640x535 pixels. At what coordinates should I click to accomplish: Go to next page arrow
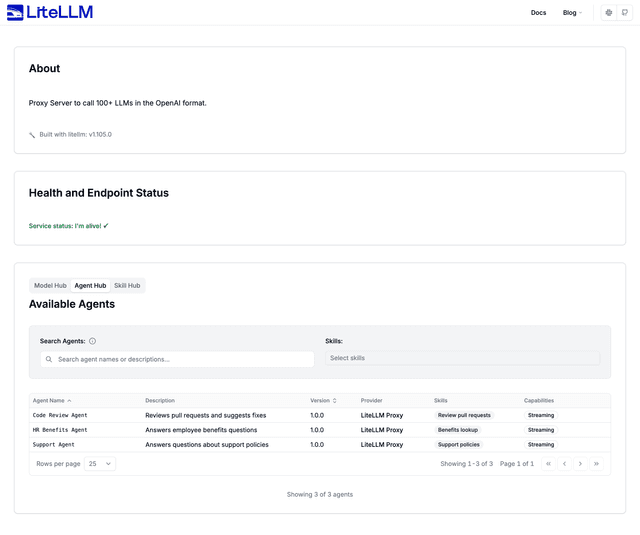coord(580,464)
